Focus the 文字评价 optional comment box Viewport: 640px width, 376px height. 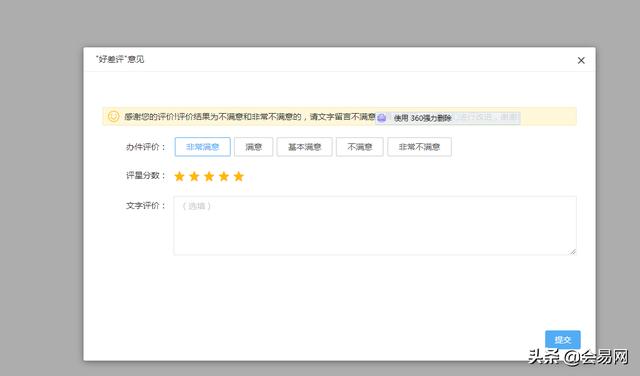click(x=375, y=225)
